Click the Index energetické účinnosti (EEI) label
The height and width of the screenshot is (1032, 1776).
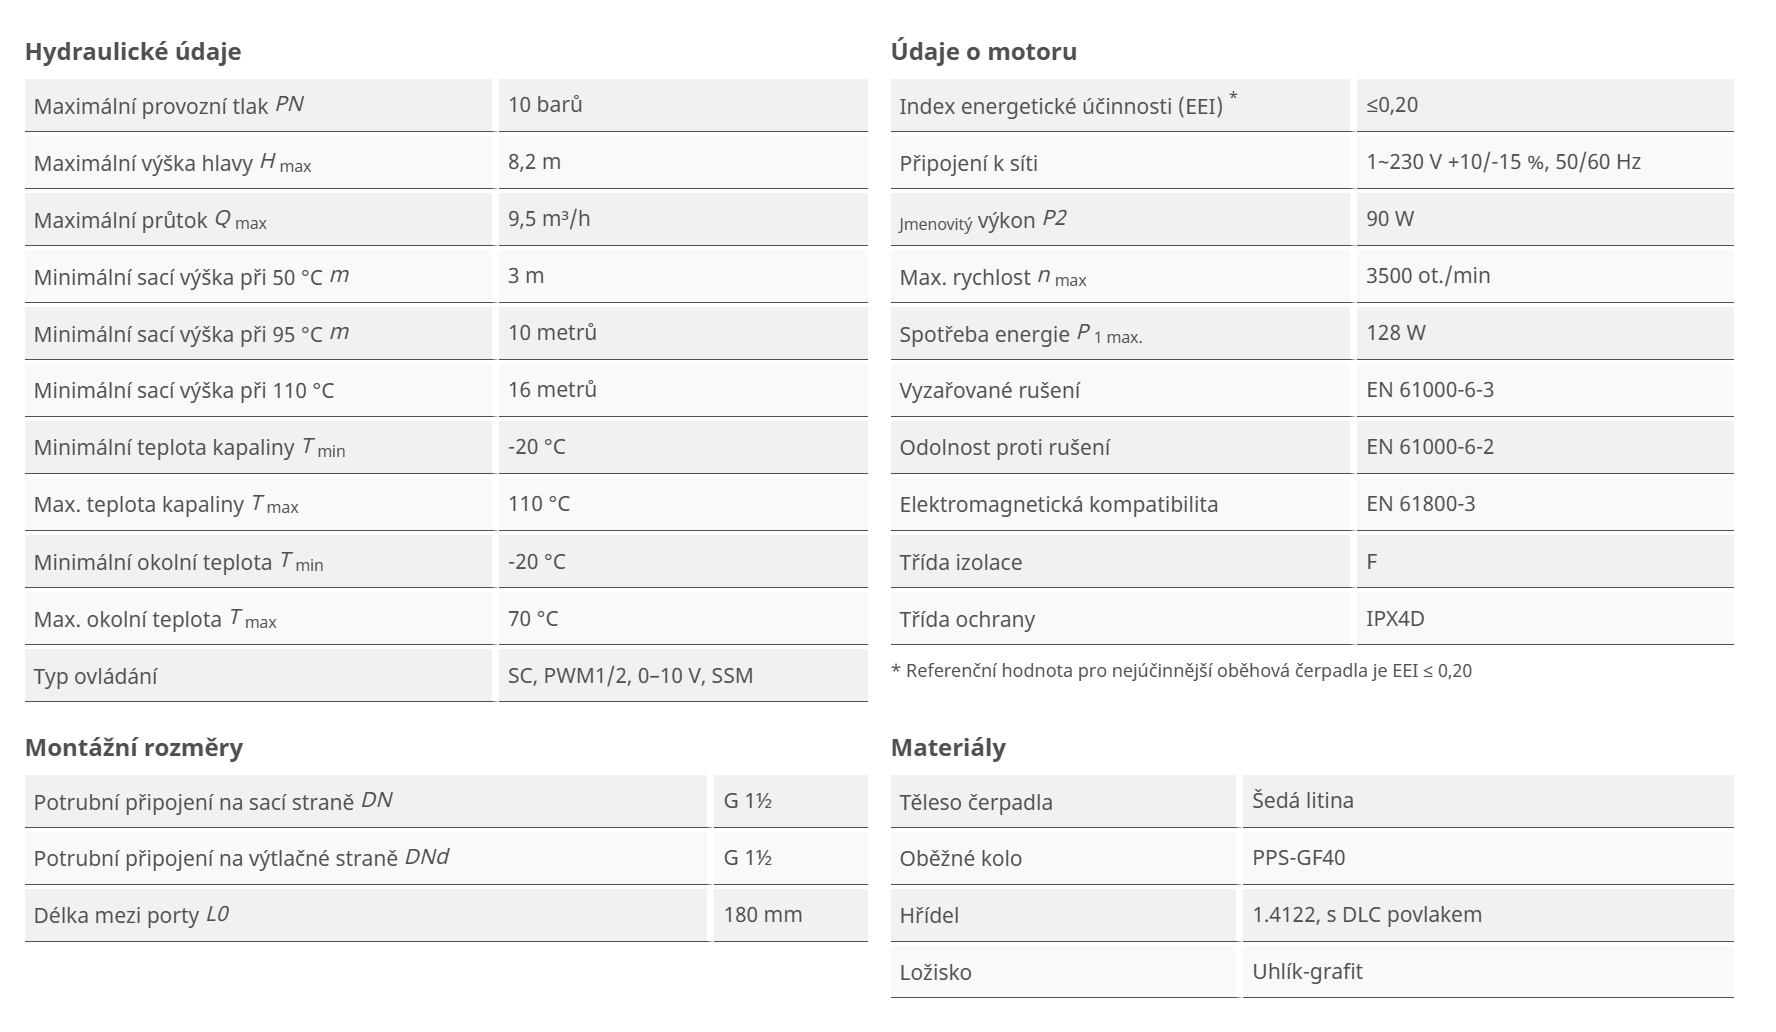[x=1061, y=106]
